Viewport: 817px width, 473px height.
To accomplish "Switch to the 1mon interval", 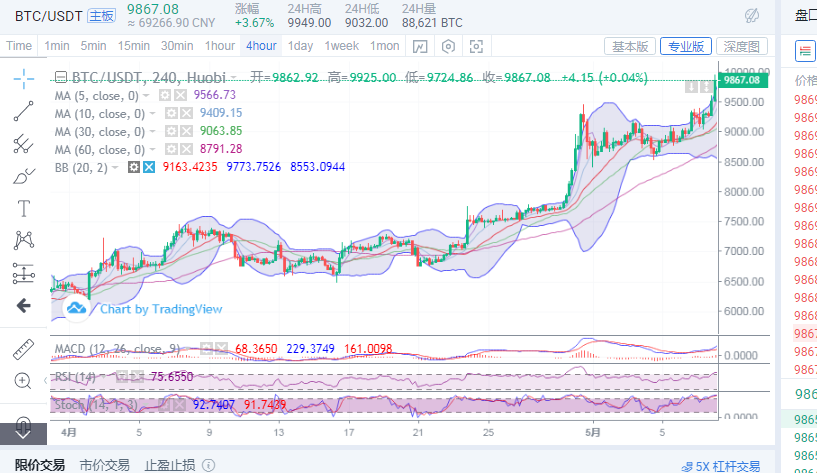I will point(385,46).
